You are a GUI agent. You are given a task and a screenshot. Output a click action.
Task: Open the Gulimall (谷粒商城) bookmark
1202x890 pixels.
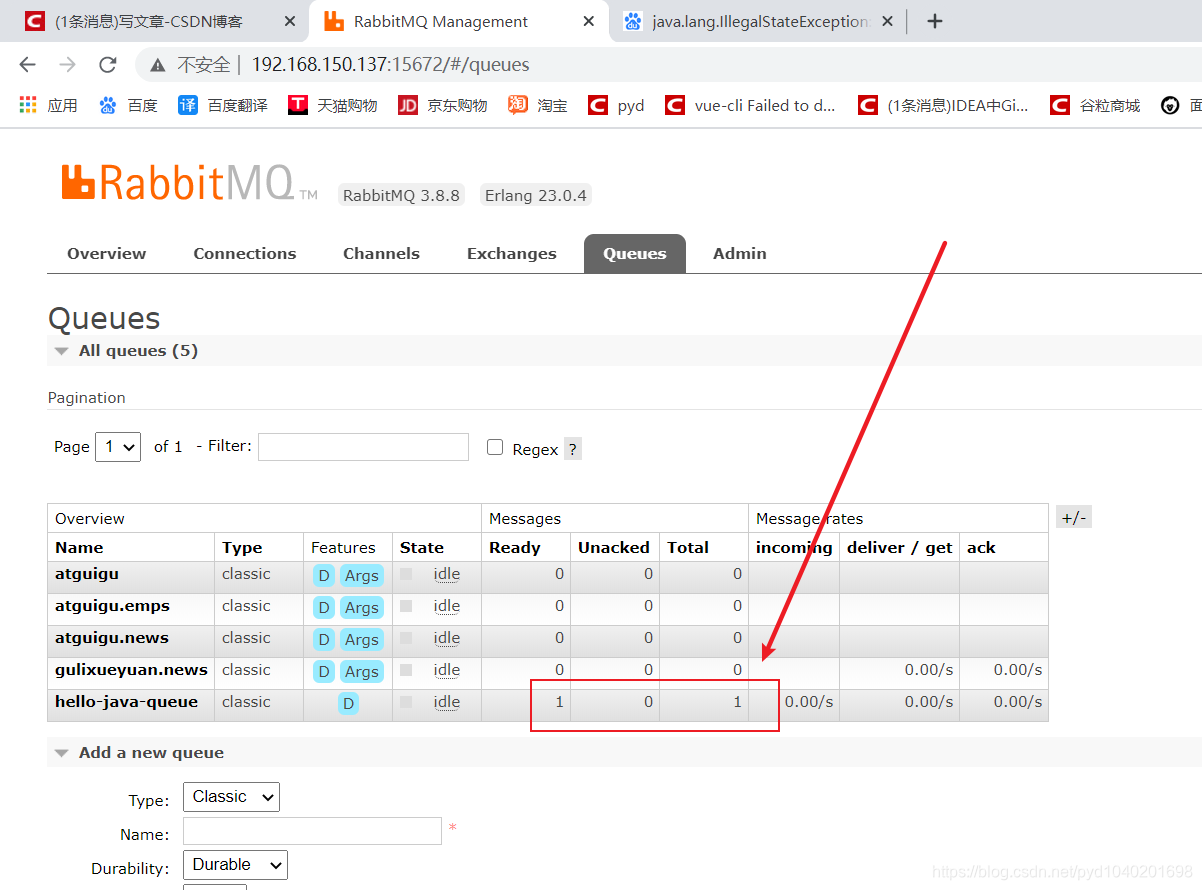(x=1095, y=105)
